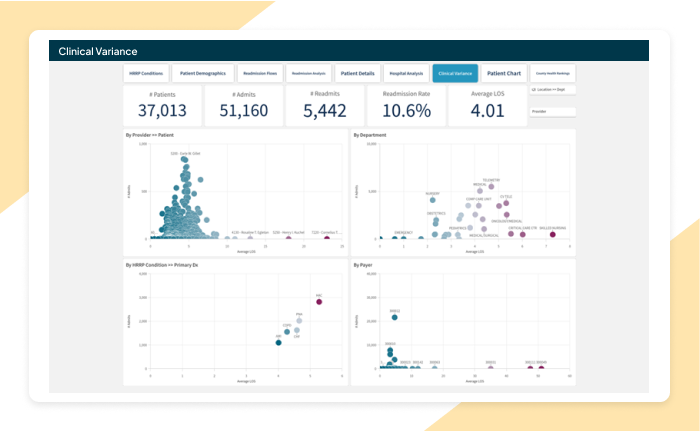This screenshot has height=431, width=700.
Task: Open the HRRP Conditions tab
Action: [146, 73]
